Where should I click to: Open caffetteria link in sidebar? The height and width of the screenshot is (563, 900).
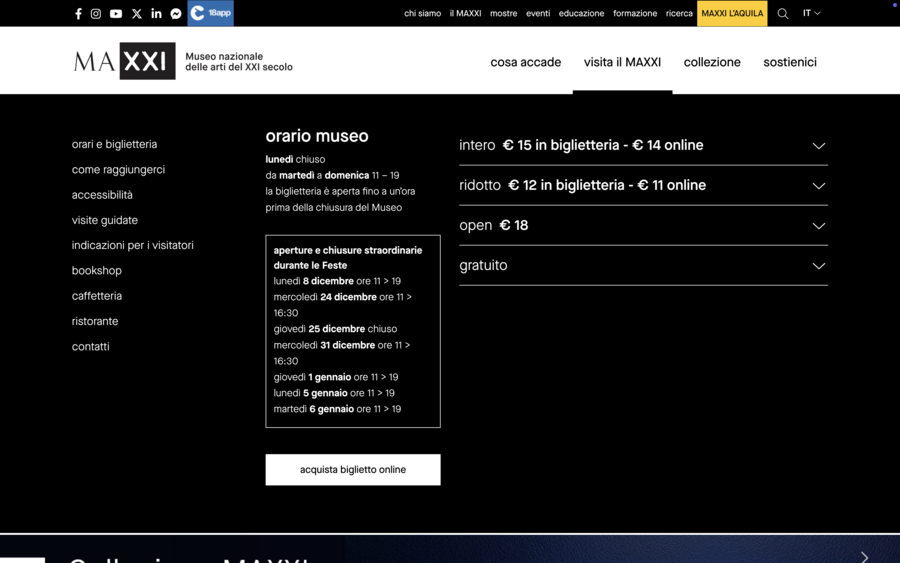pyautogui.click(x=96, y=296)
